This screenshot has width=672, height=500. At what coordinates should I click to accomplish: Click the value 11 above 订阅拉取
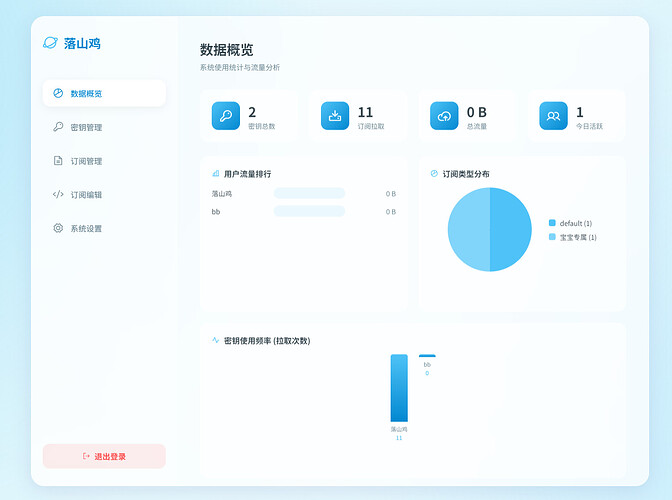pyautogui.click(x=365, y=112)
